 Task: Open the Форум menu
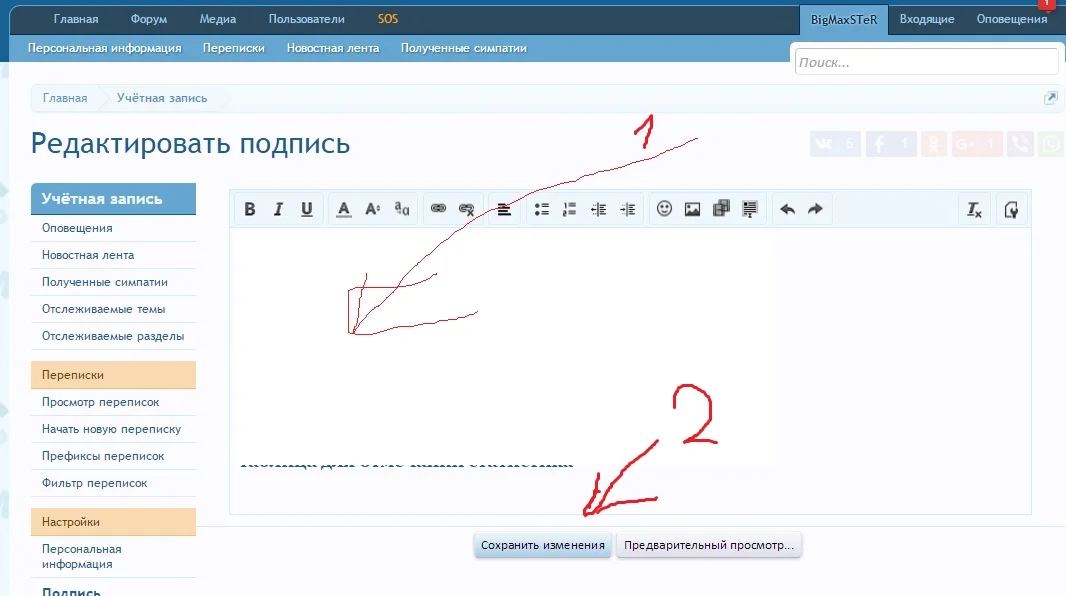point(148,18)
